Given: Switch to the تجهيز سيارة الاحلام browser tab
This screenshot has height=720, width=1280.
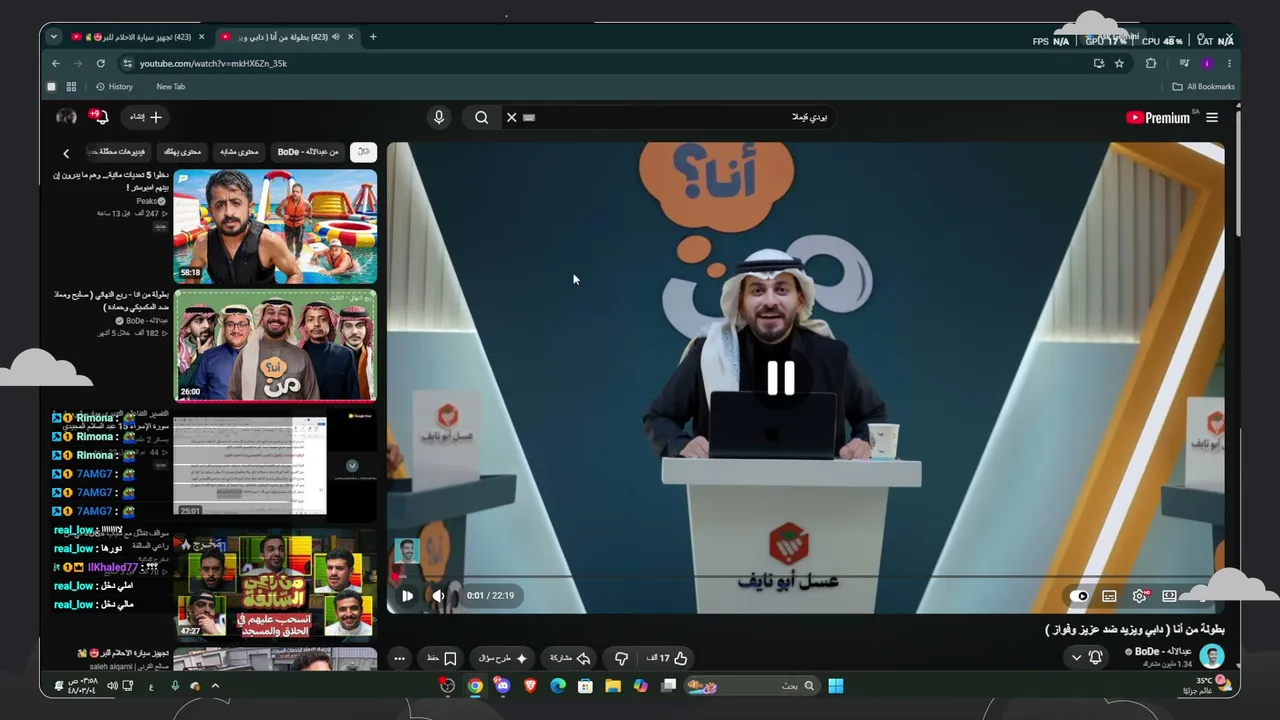Looking at the screenshot, I should [x=138, y=37].
